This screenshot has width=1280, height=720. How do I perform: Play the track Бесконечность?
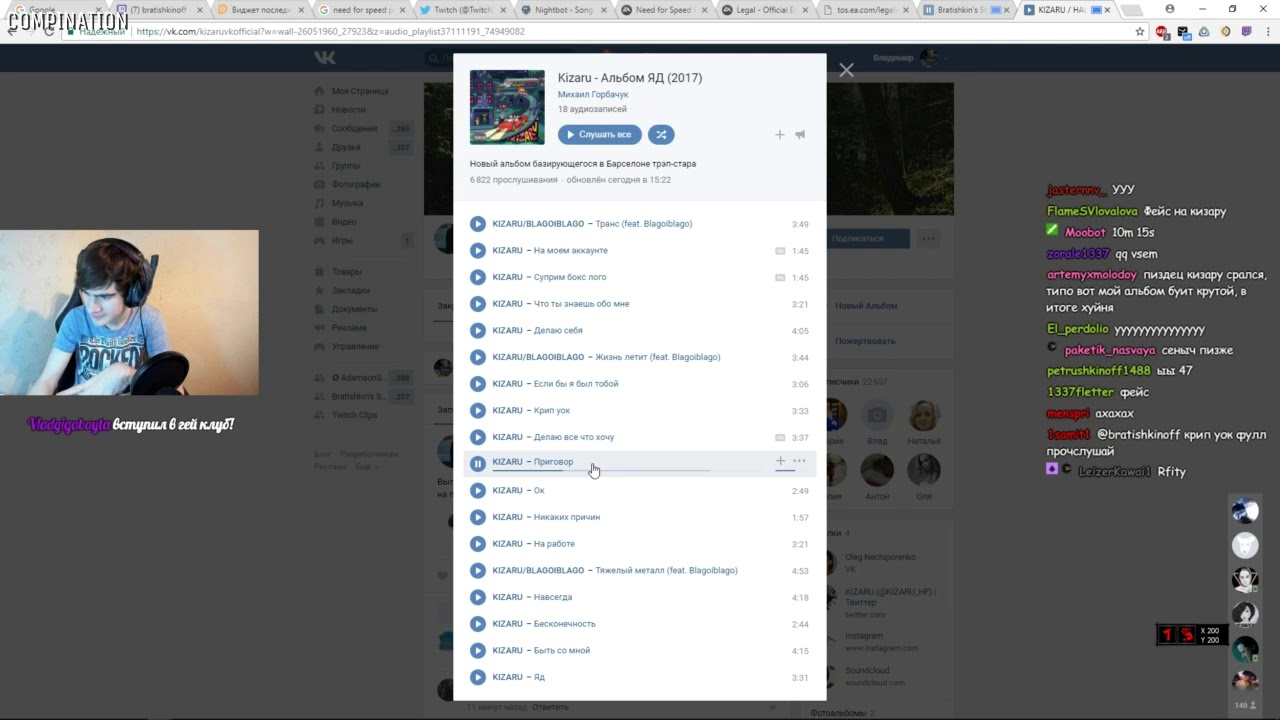(478, 624)
